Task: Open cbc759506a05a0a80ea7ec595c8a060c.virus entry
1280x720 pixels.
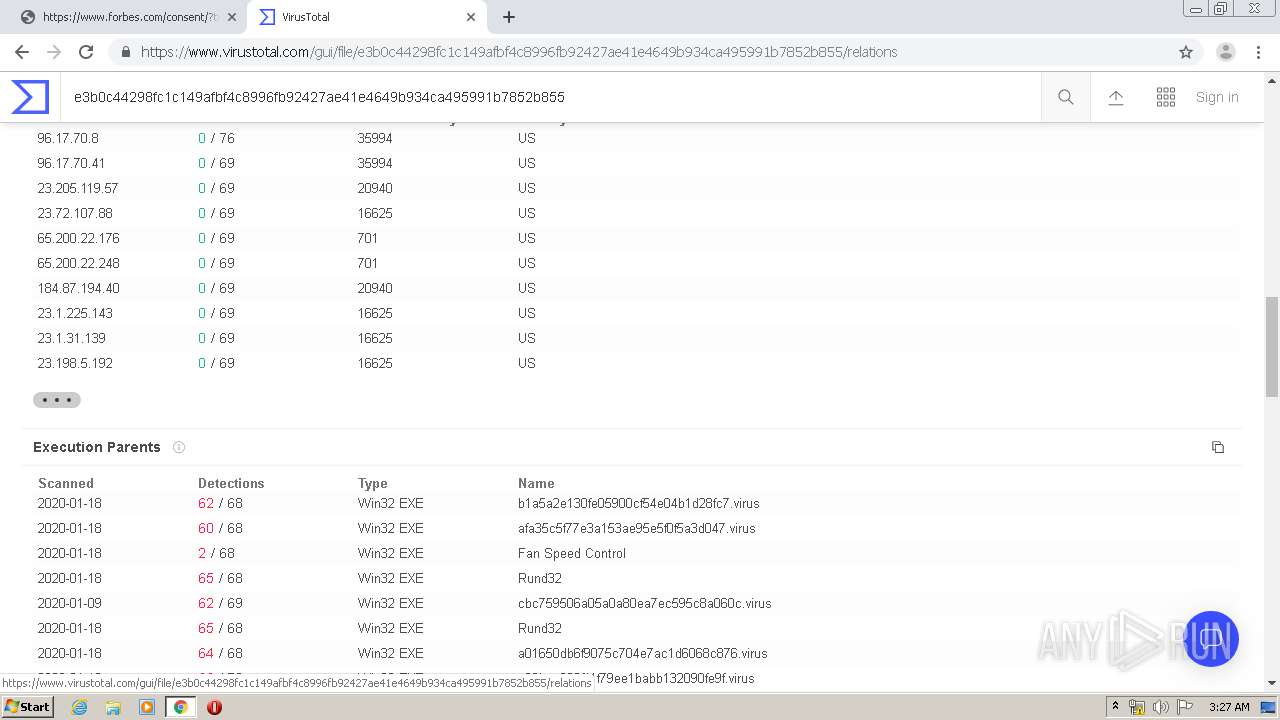Action: point(645,603)
